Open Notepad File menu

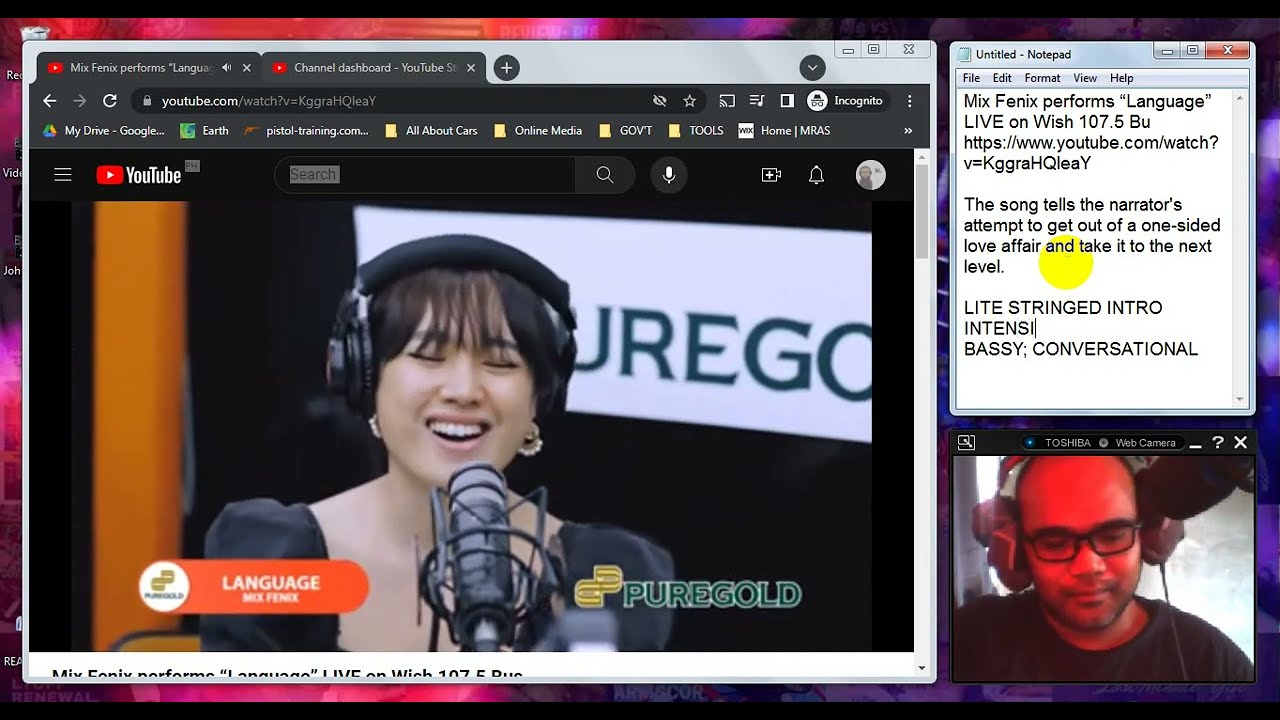coord(971,78)
